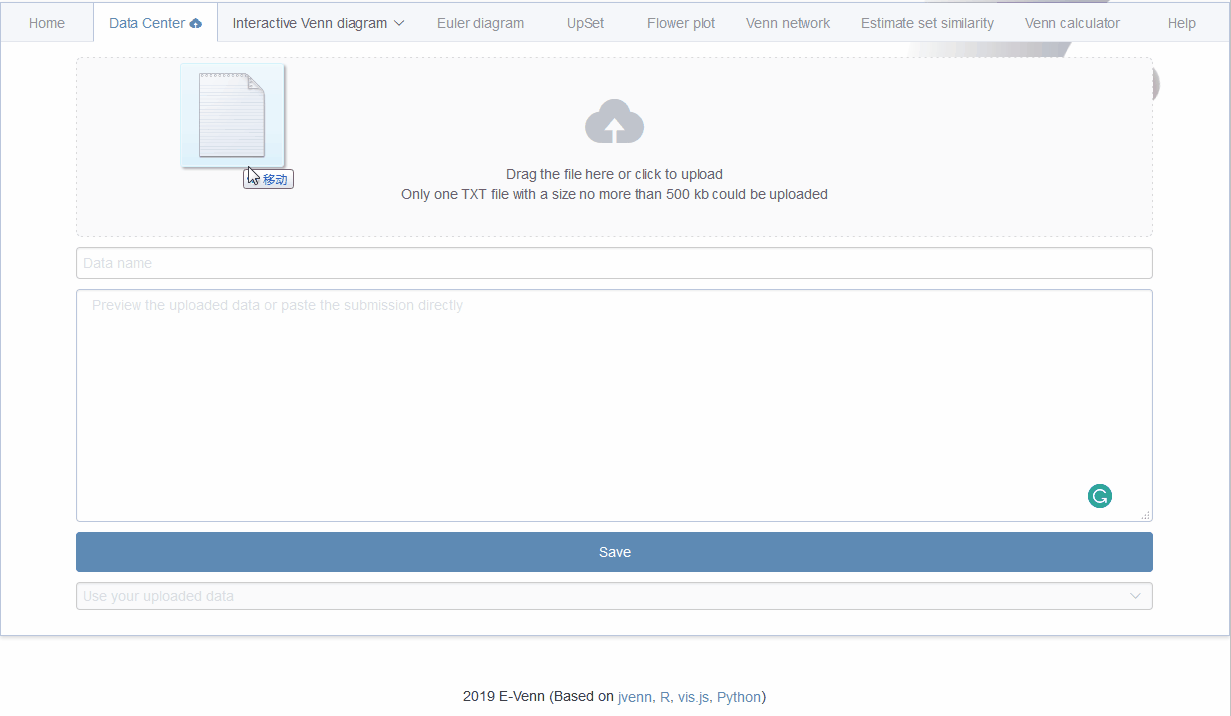
Task: Click into the data preview text area
Action: coord(614,405)
